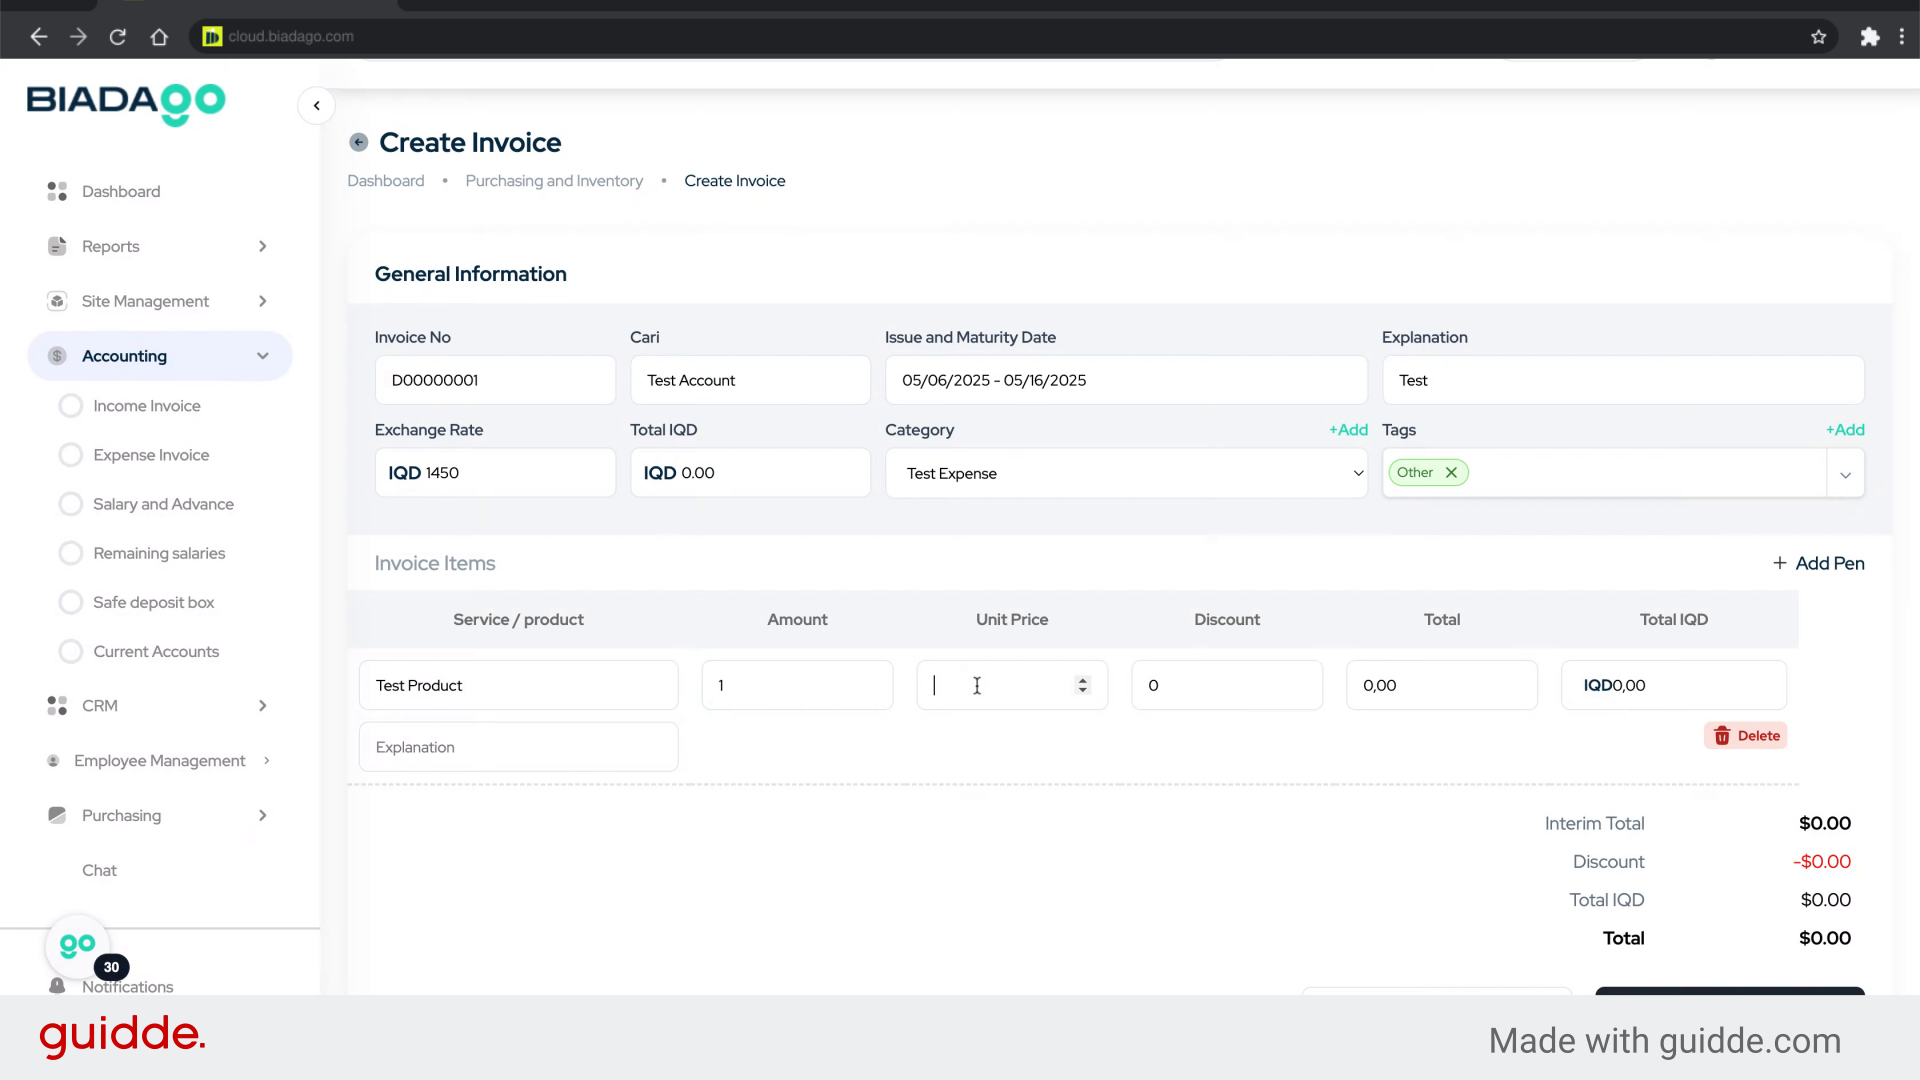This screenshot has height=1080, width=1920.
Task: Open browser extensions puzzle icon
Action: [1869, 37]
